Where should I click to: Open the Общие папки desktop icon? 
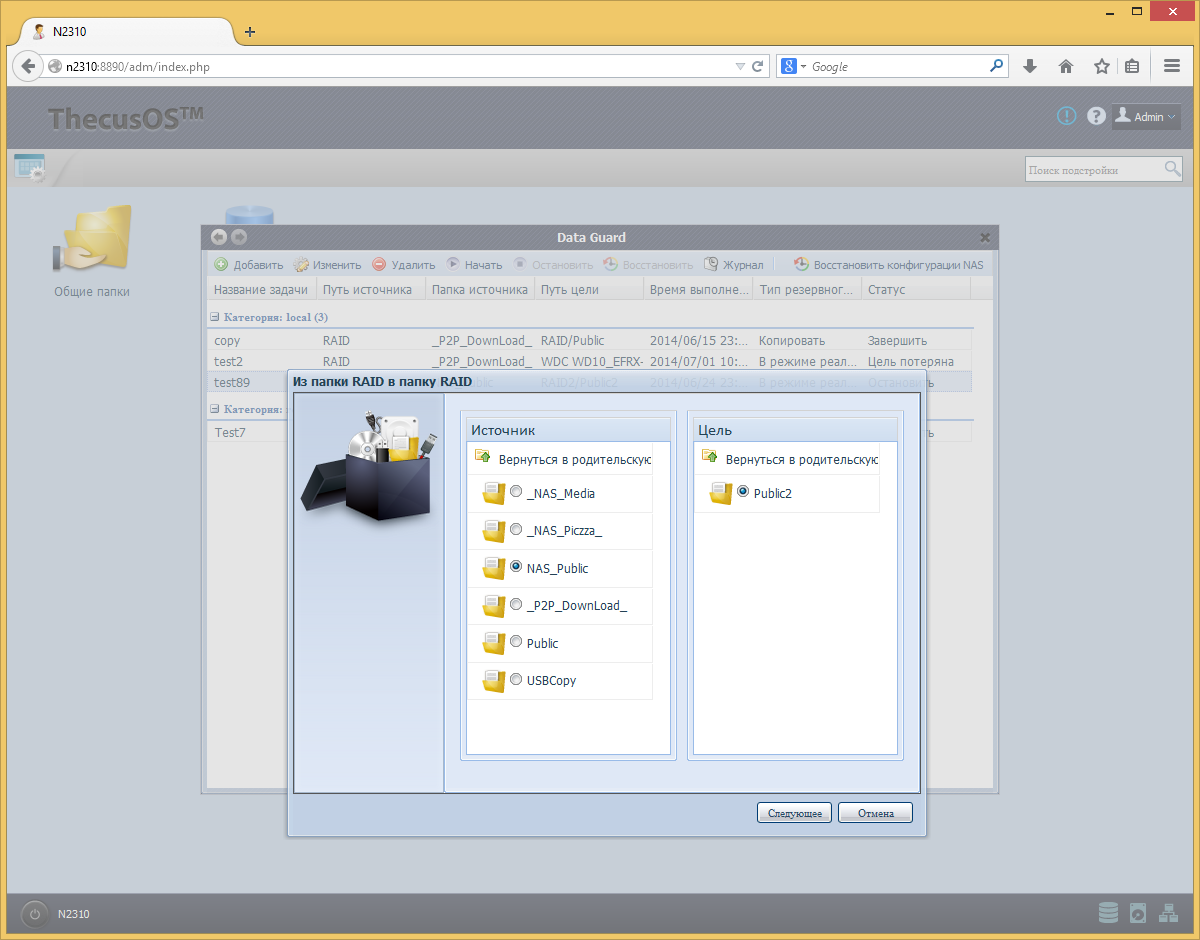pos(92,252)
